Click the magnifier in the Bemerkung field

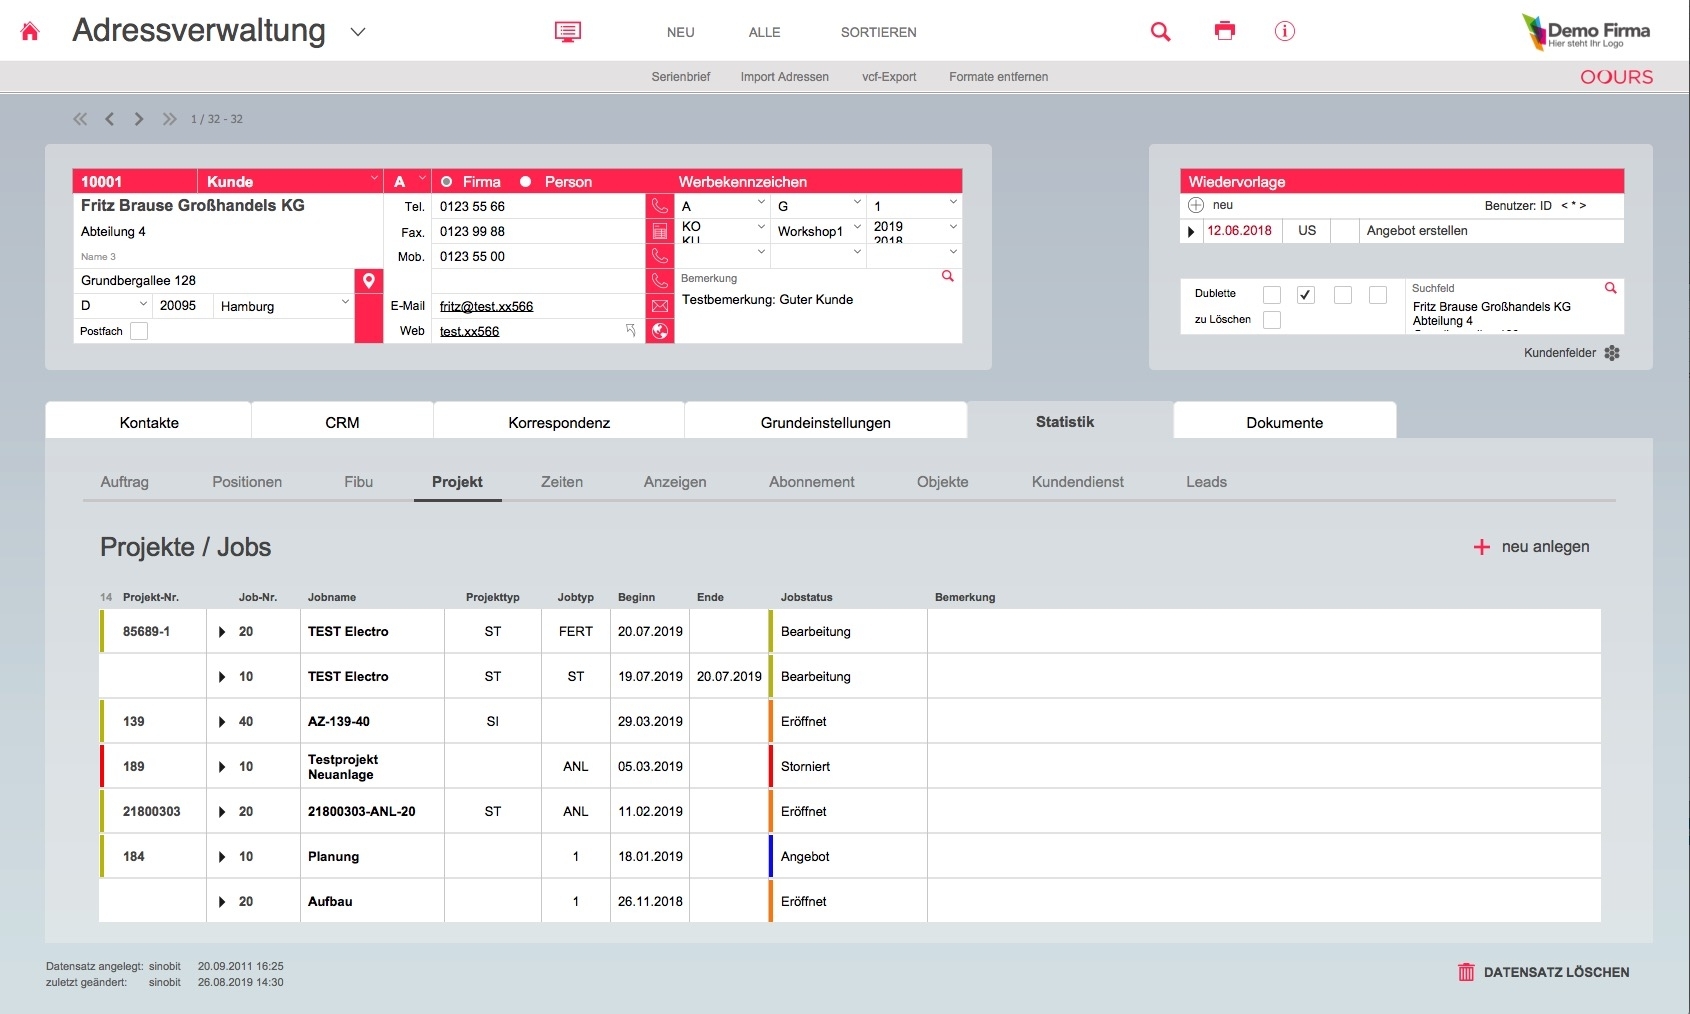click(x=948, y=276)
